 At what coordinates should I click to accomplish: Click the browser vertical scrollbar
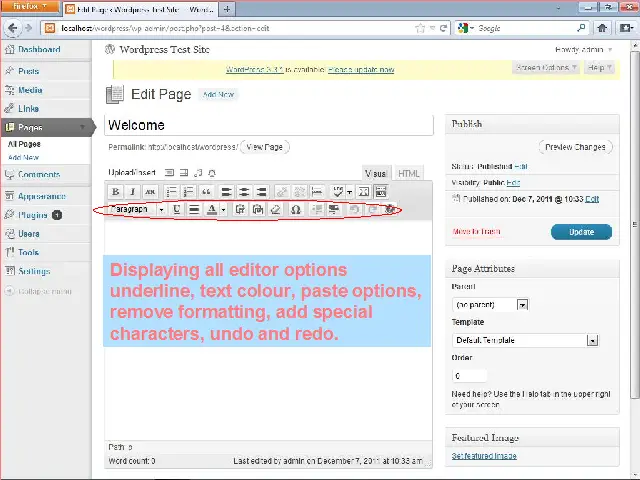[635, 224]
